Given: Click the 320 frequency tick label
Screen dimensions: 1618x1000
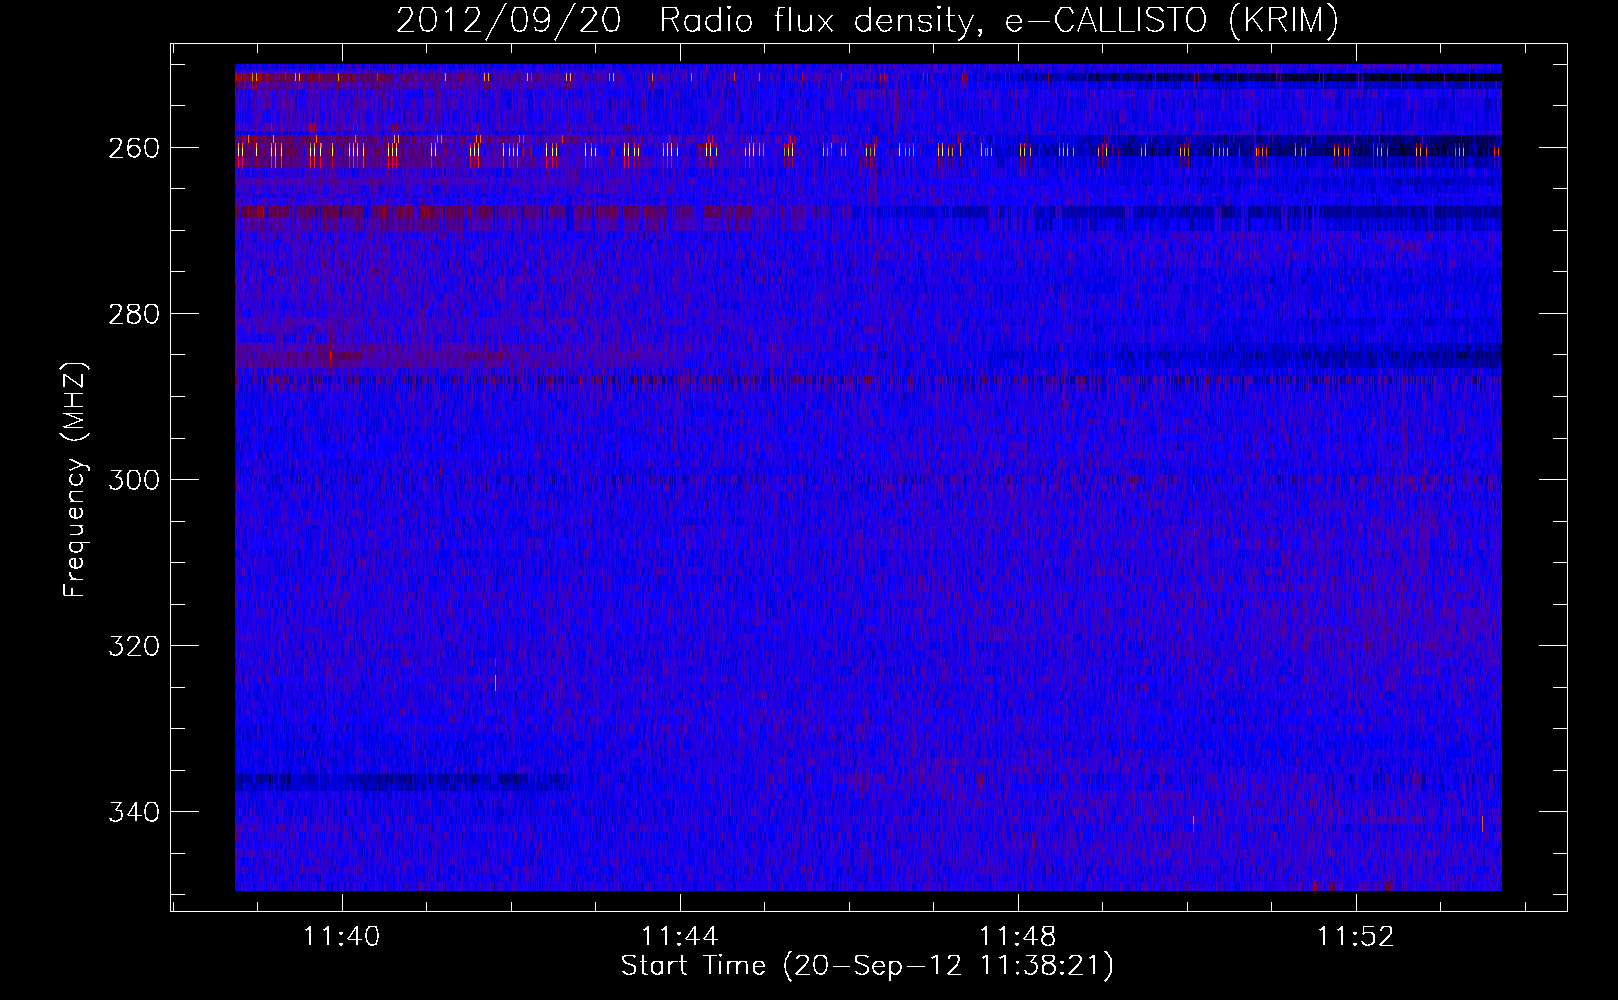Looking at the screenshot, I should 133,646.
